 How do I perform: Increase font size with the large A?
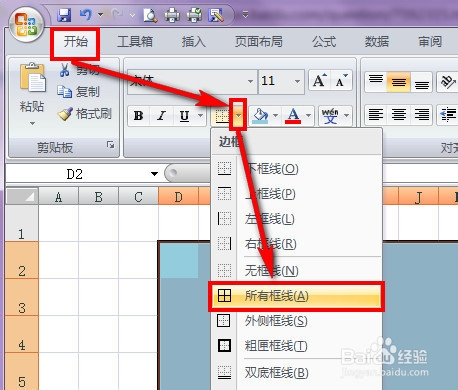click(319, 80)
